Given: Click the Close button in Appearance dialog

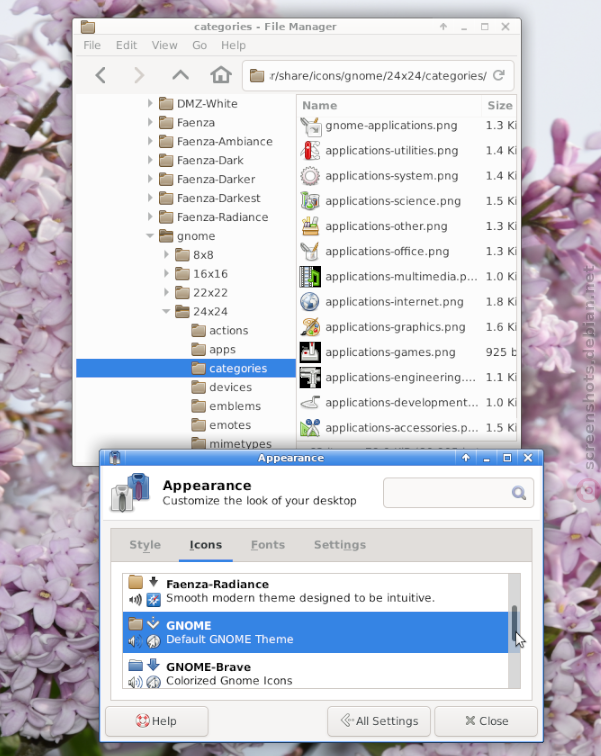Looking at the screenshot, I should [486, 721].
